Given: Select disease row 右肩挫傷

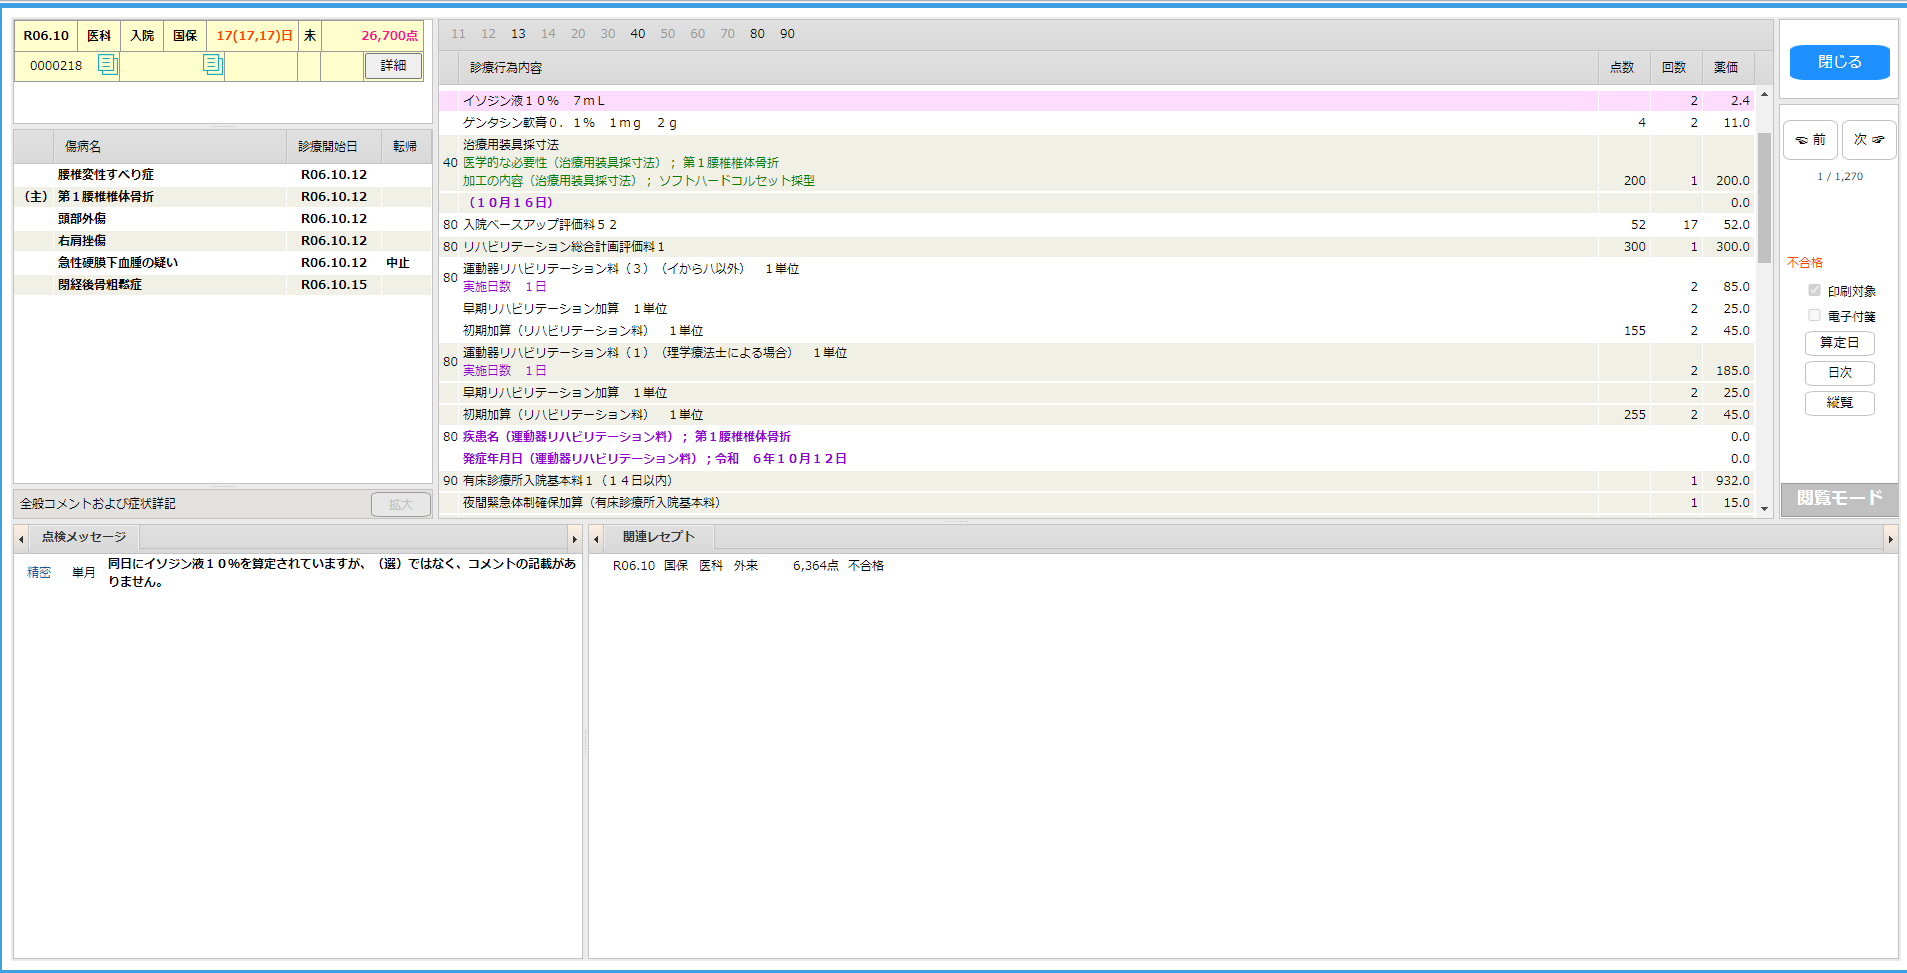Looking at the screenshot, I should click(x=223, y=241).
